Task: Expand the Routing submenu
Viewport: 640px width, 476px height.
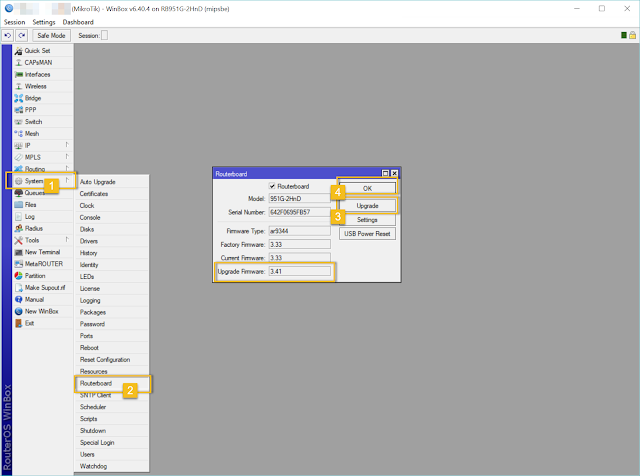Action: tap(43, 169)
